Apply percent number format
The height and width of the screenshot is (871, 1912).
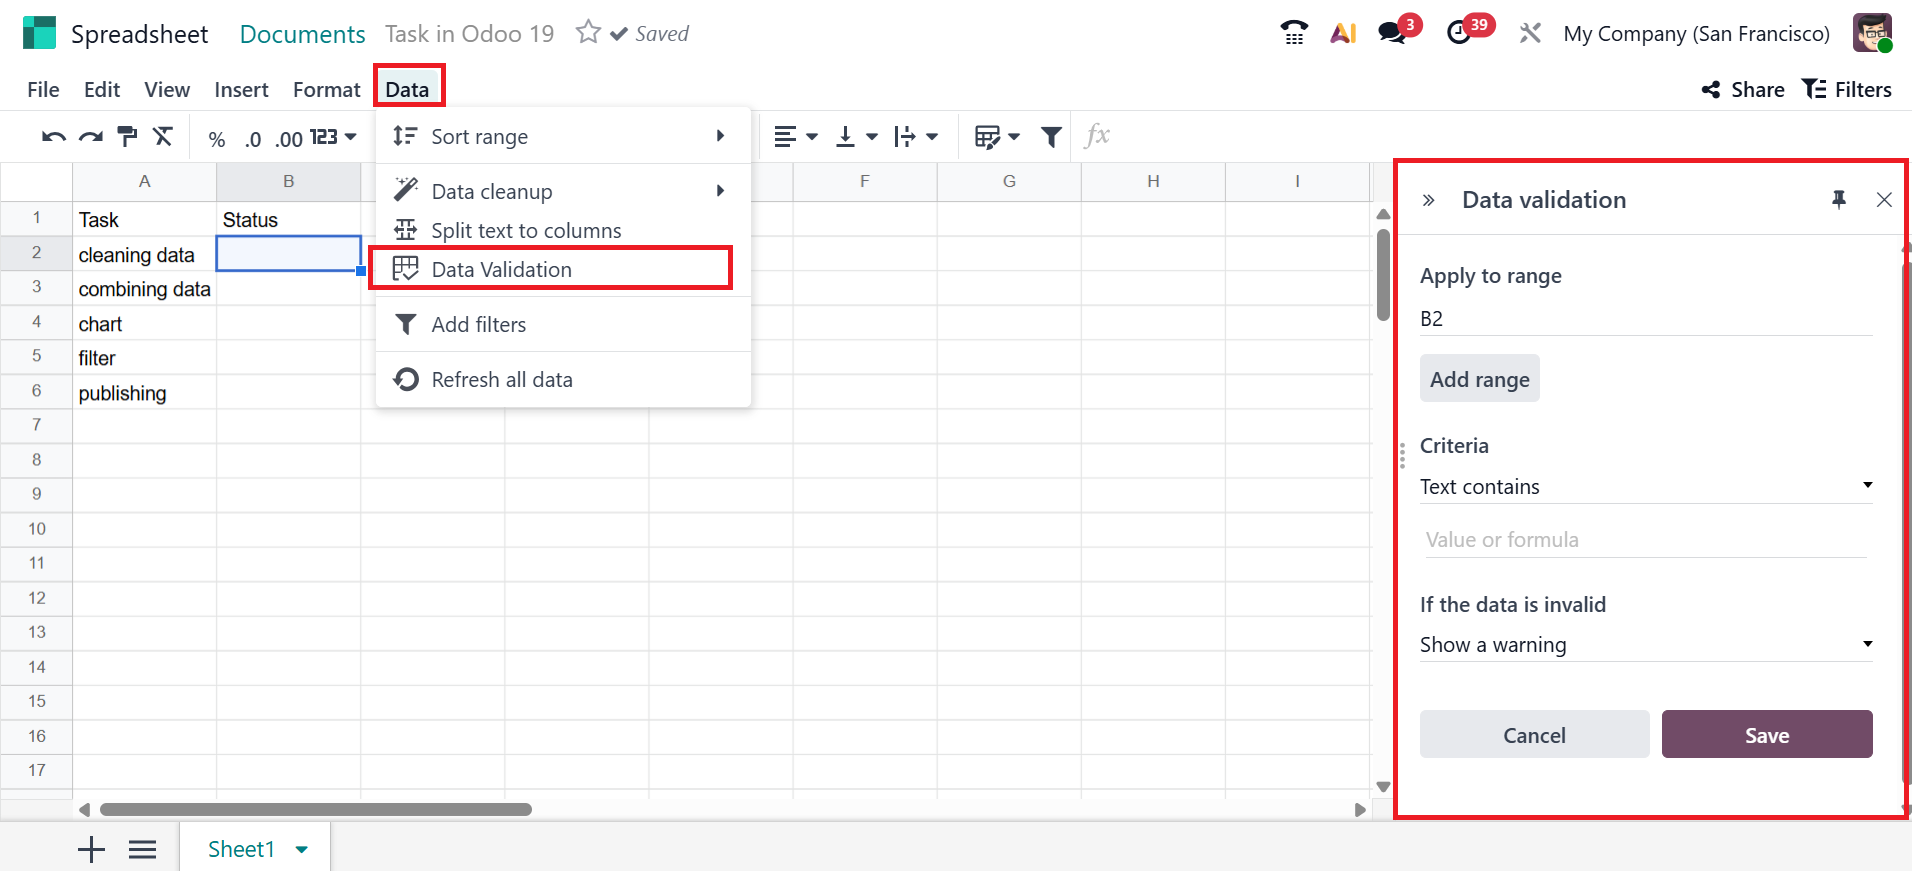[216, 139]
